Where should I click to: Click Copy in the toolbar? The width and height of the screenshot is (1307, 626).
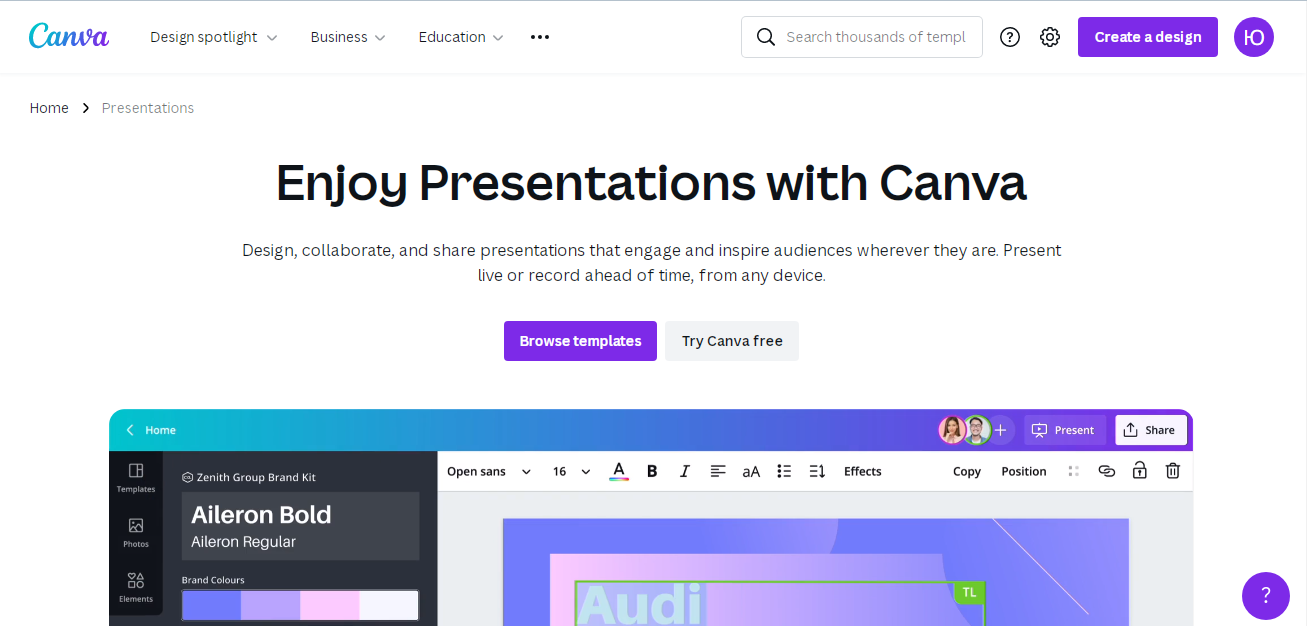[x=967, y=471]
